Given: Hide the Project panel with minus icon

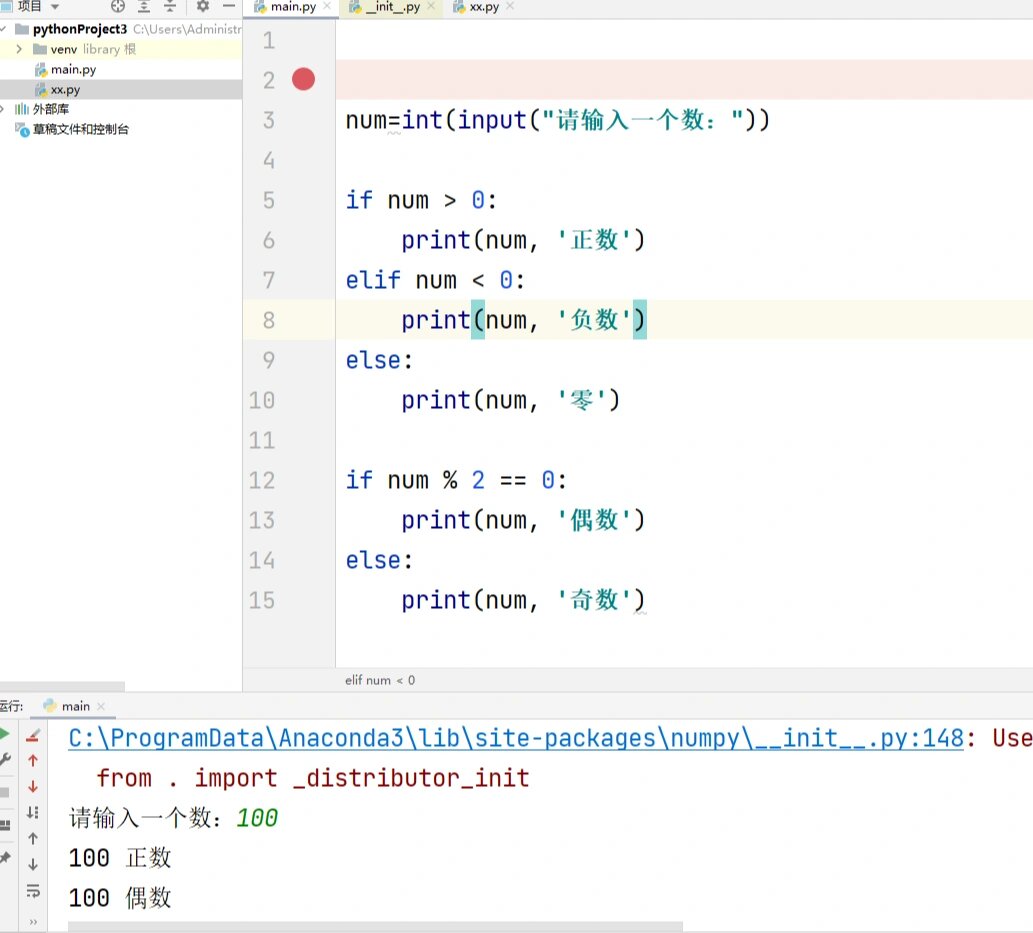Looking at the screenshot, I should pos(229,7).
